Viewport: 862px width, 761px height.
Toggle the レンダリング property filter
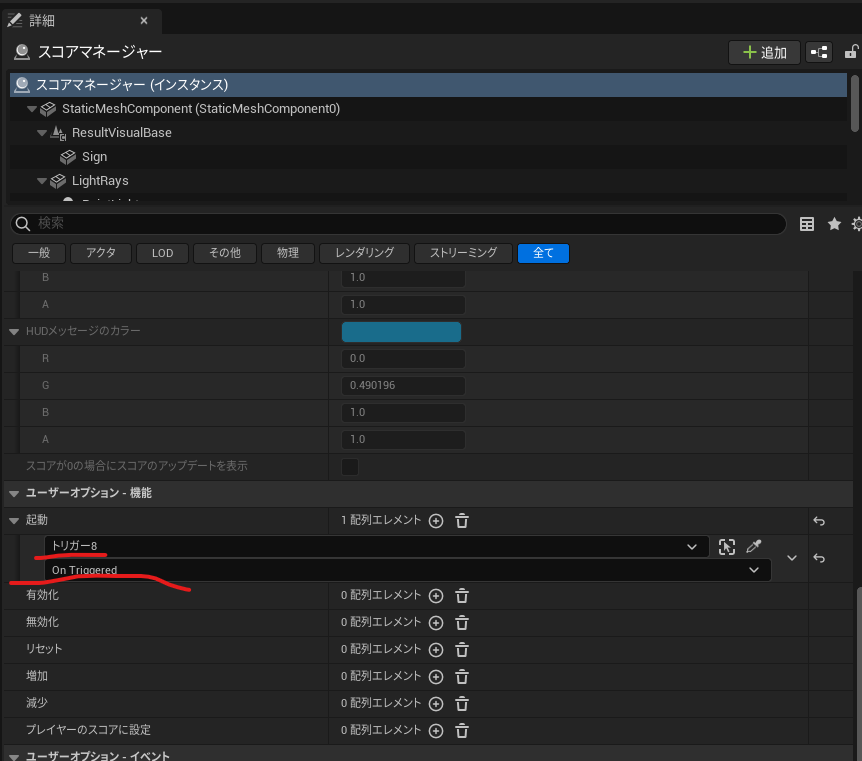point(363,253)
